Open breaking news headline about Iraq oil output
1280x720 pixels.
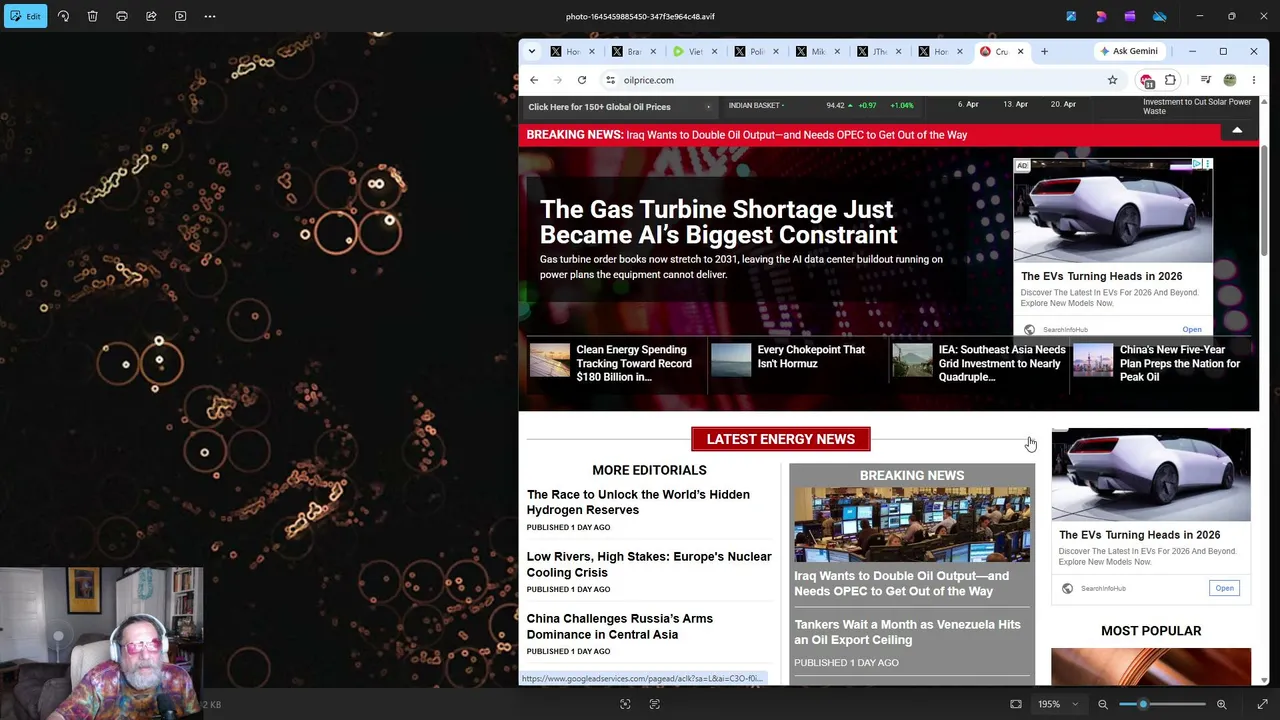[x=797, y=135]
